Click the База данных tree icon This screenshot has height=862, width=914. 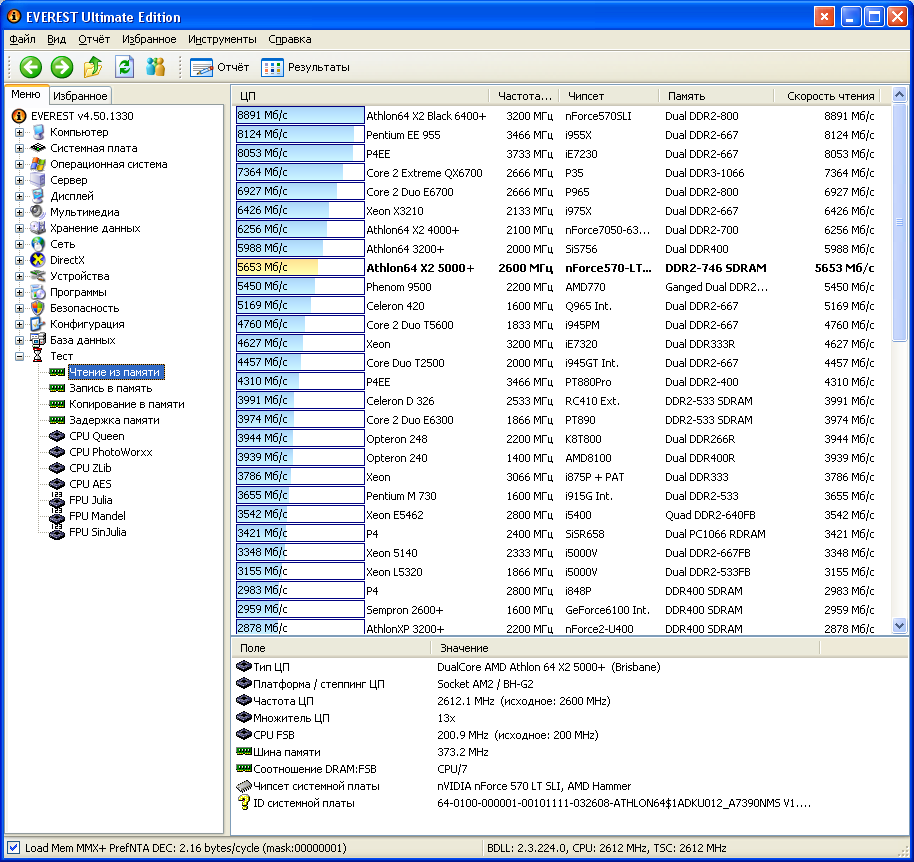point(38,340)
